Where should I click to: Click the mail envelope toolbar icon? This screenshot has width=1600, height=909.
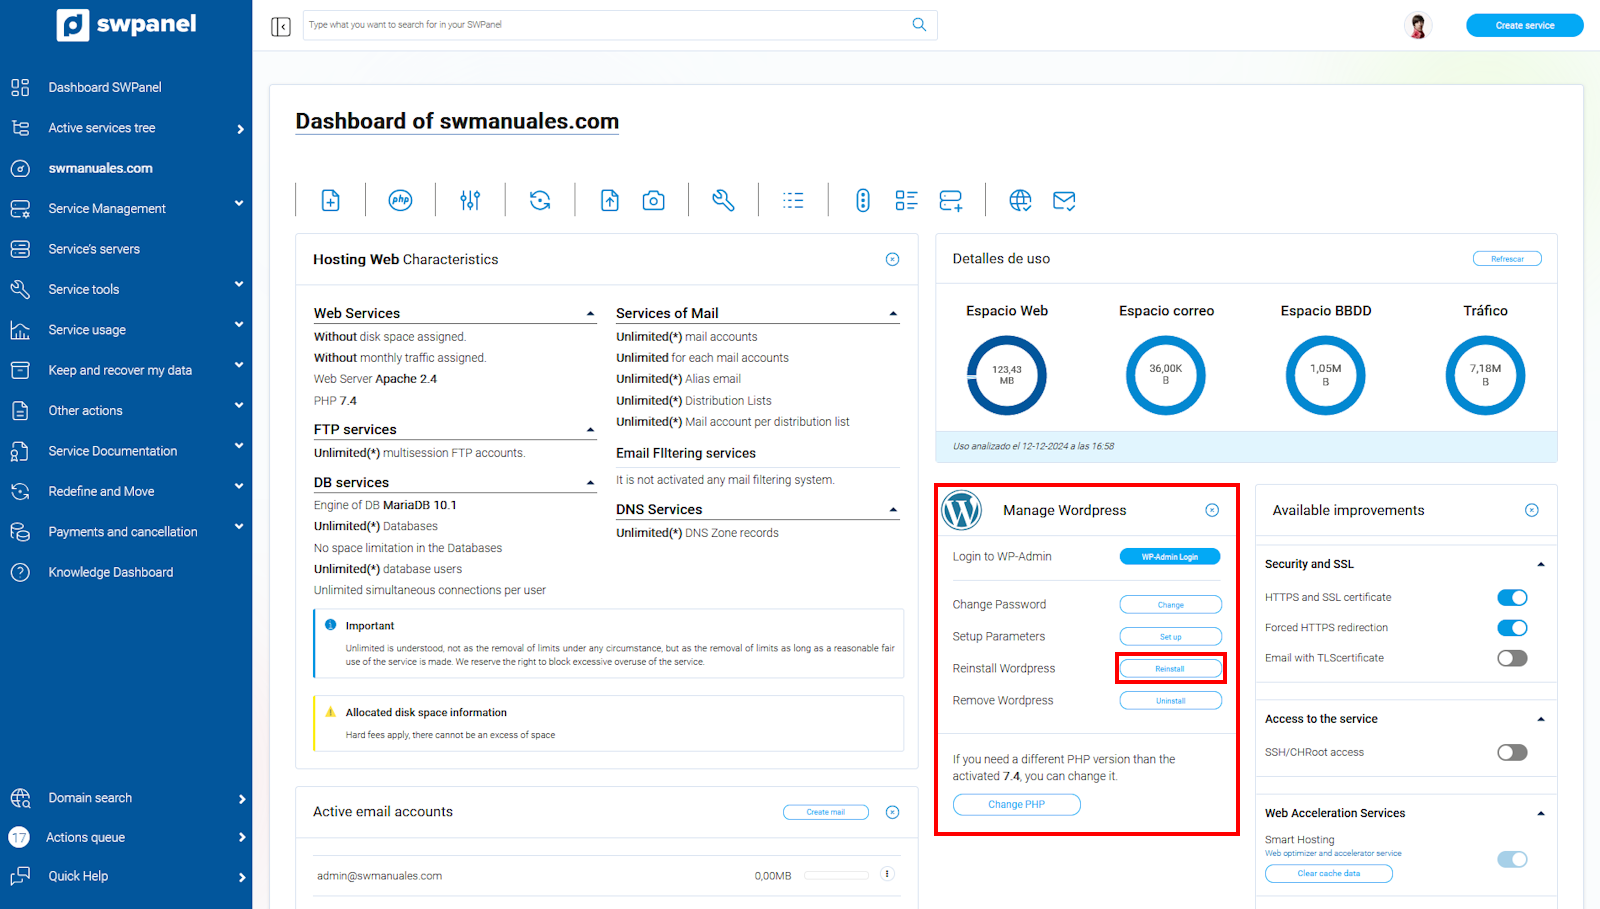1064,200
